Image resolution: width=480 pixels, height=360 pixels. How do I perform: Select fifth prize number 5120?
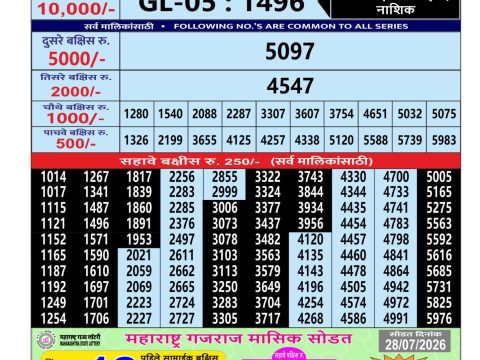pos(341,140)
